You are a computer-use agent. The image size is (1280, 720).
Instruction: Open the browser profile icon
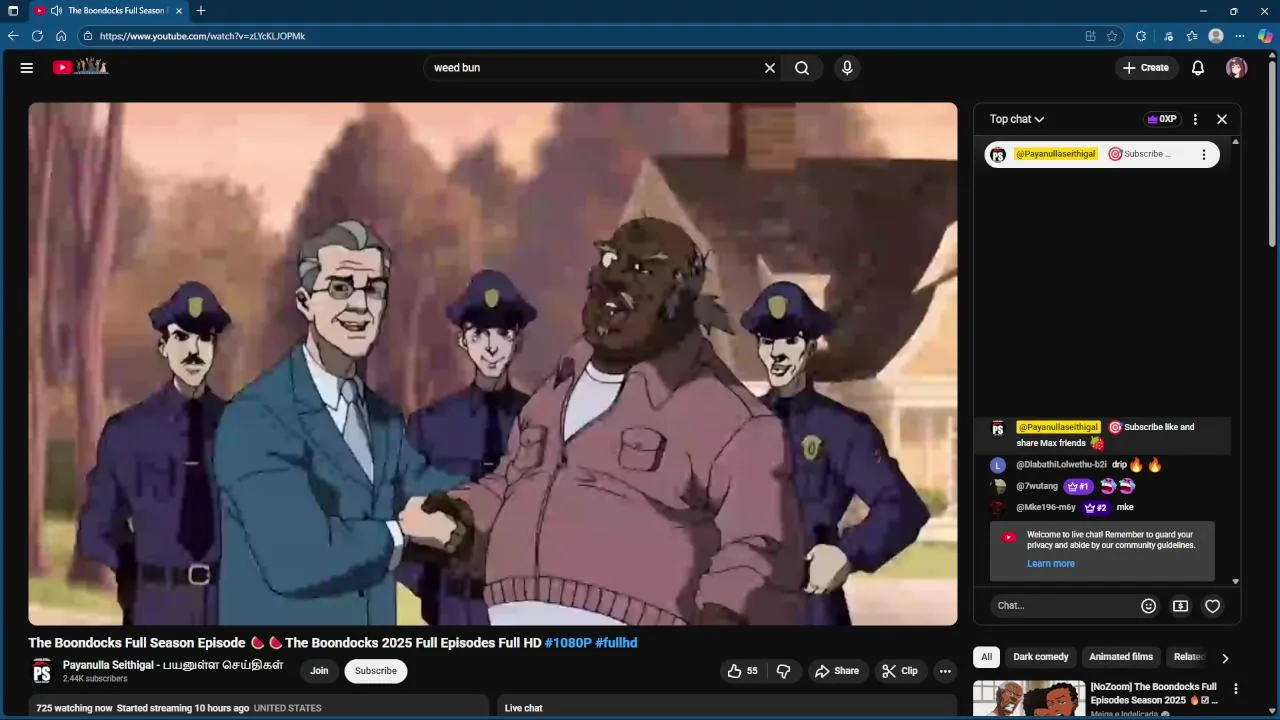click(1216, 36)
